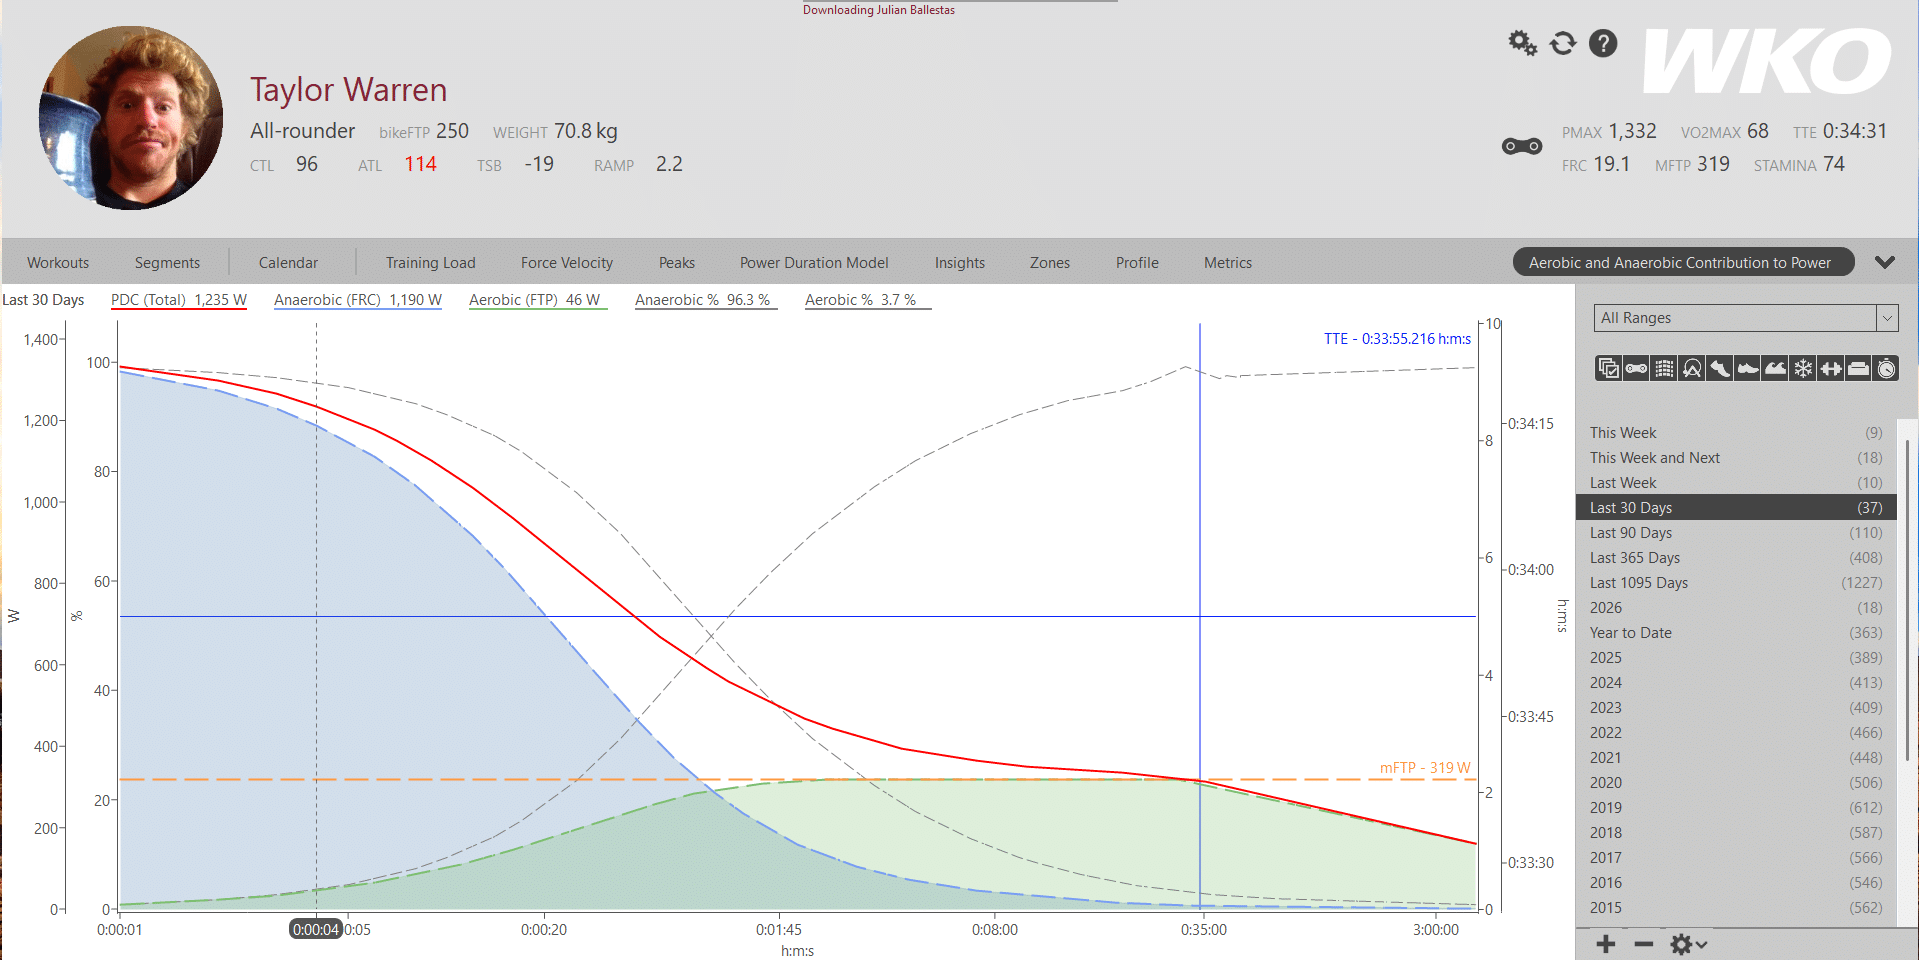1919x960 pixels.
Task: Add a new range with plus icon
Action: [x=1606, y=944]
